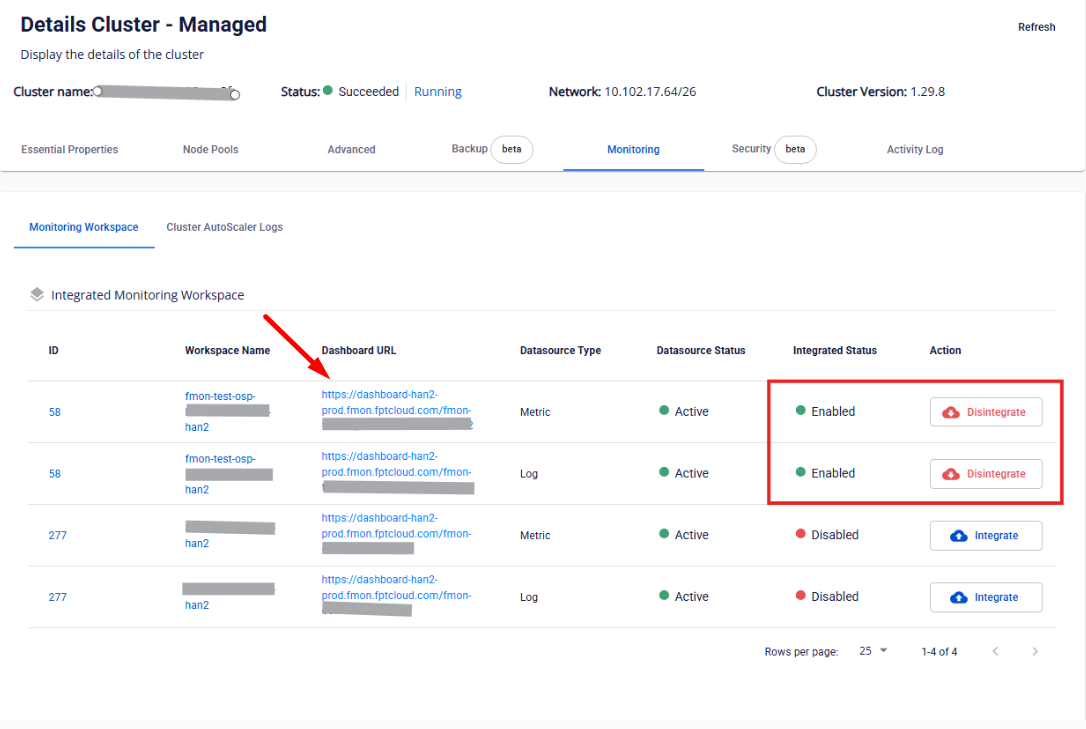Click the layers icon beside Integrated Monitoring Workspace
Image resolution: width=1086 pixels, height=729 pixels.
click(x=37, y=295)
